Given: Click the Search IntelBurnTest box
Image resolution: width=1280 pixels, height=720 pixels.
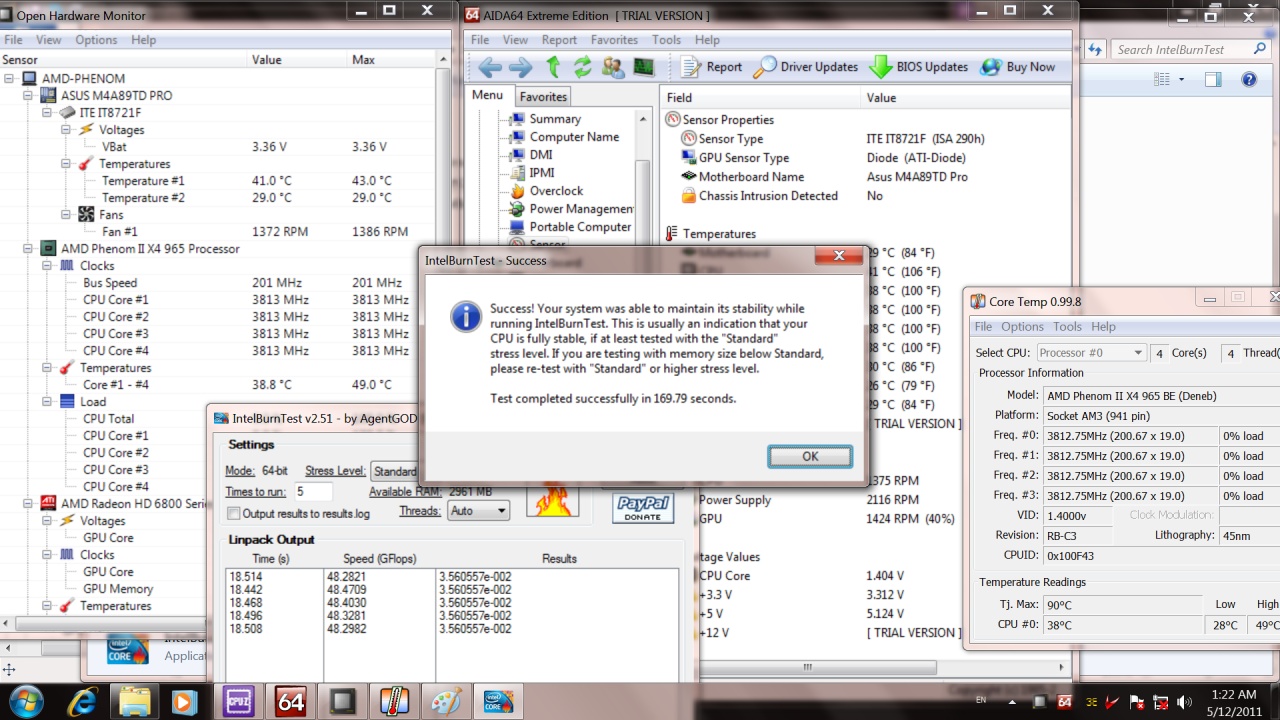Looking at the screenshot, I should (1189, 49).
